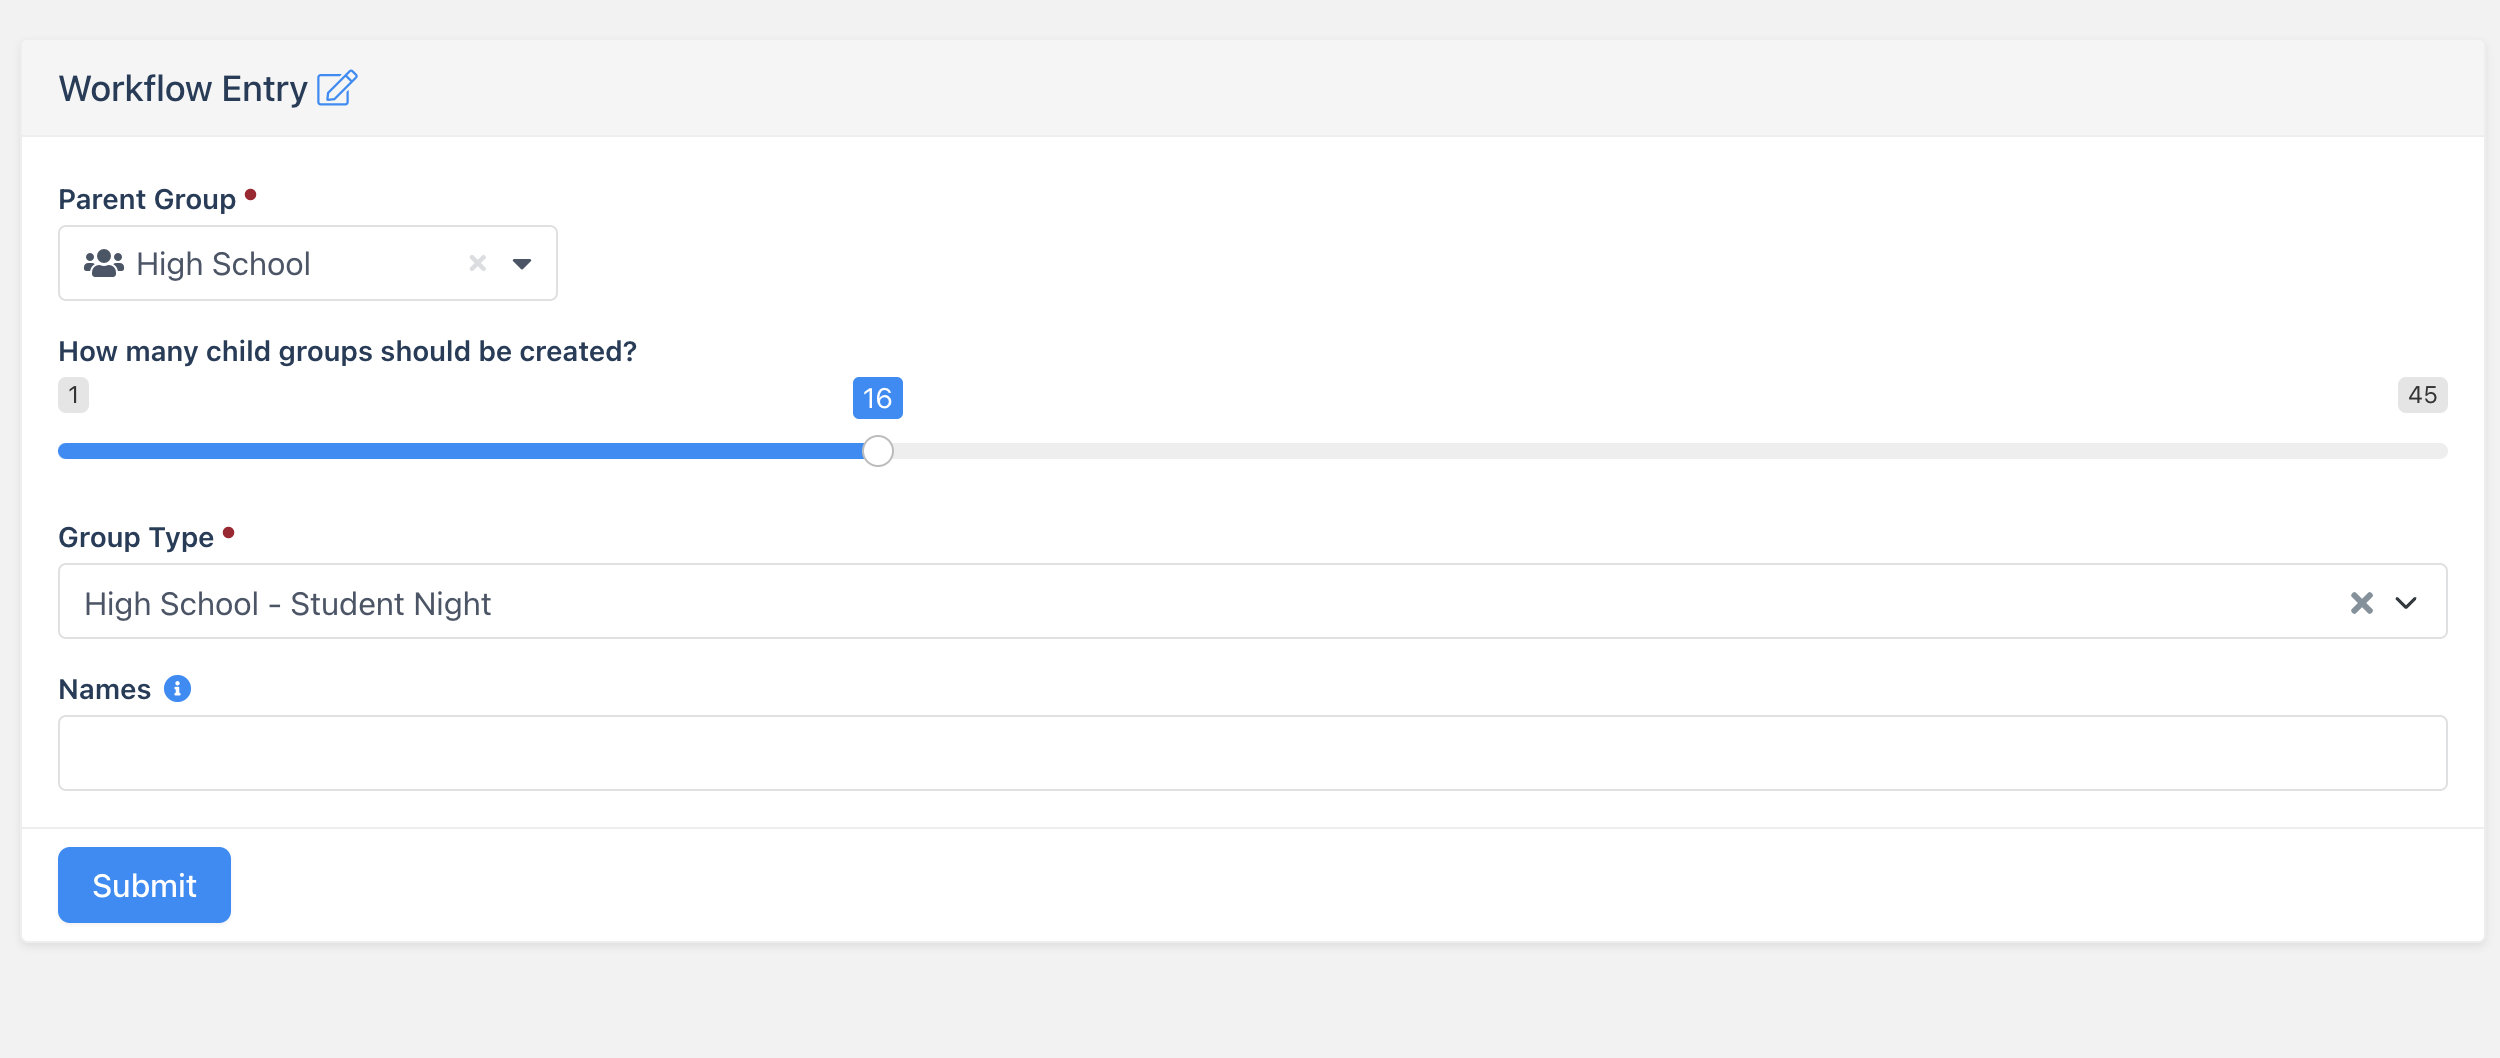Click the Names info icon

click(177, 689)
